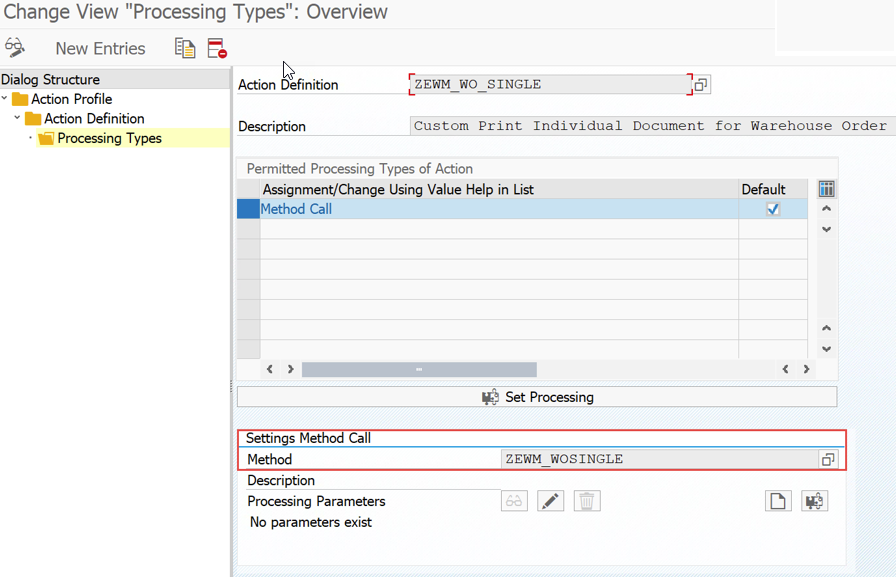The width and height of the screenshot is (896, 577).
Task: Click edit parameters pencil icon
Action: coord(550,501)
